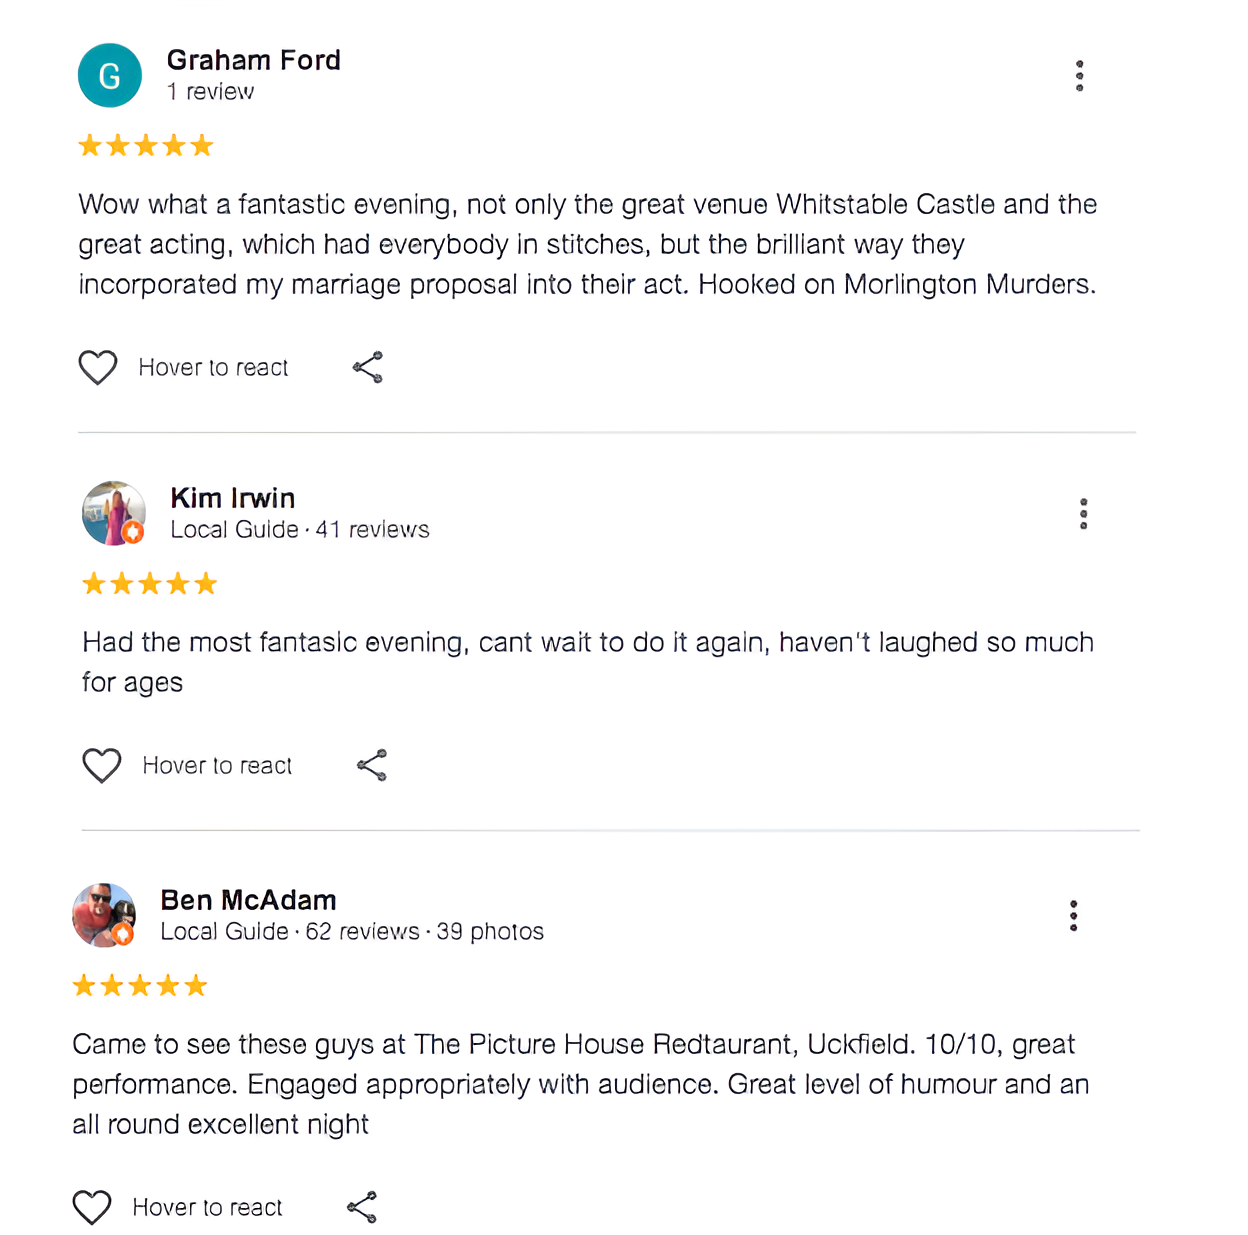The image size is (1248, 1235).
Task: Like Kim Irwin's review with heart icon
Action: 102,766
